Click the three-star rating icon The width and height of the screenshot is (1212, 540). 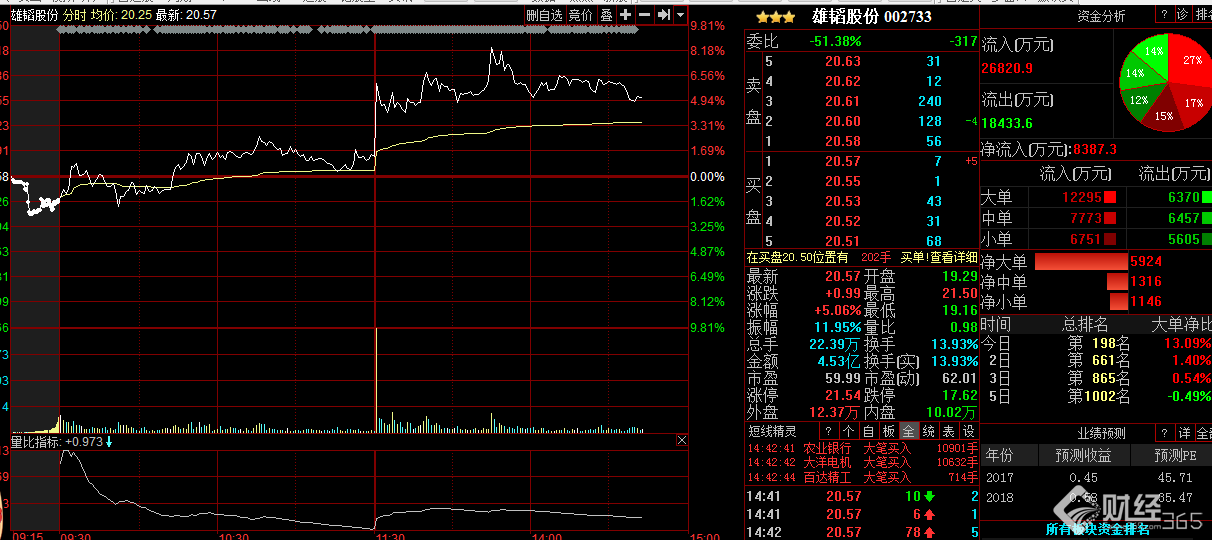(776, 17)
